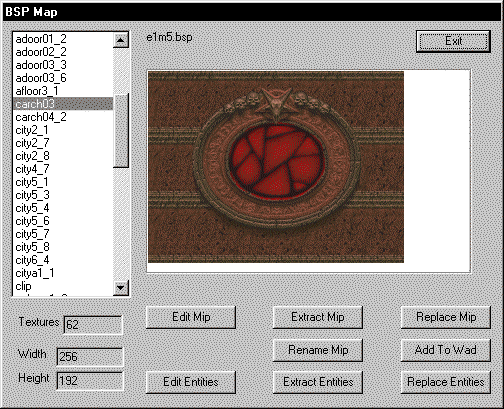
Task: Click the texture list scroll down arrow
Action: [121, 287]
